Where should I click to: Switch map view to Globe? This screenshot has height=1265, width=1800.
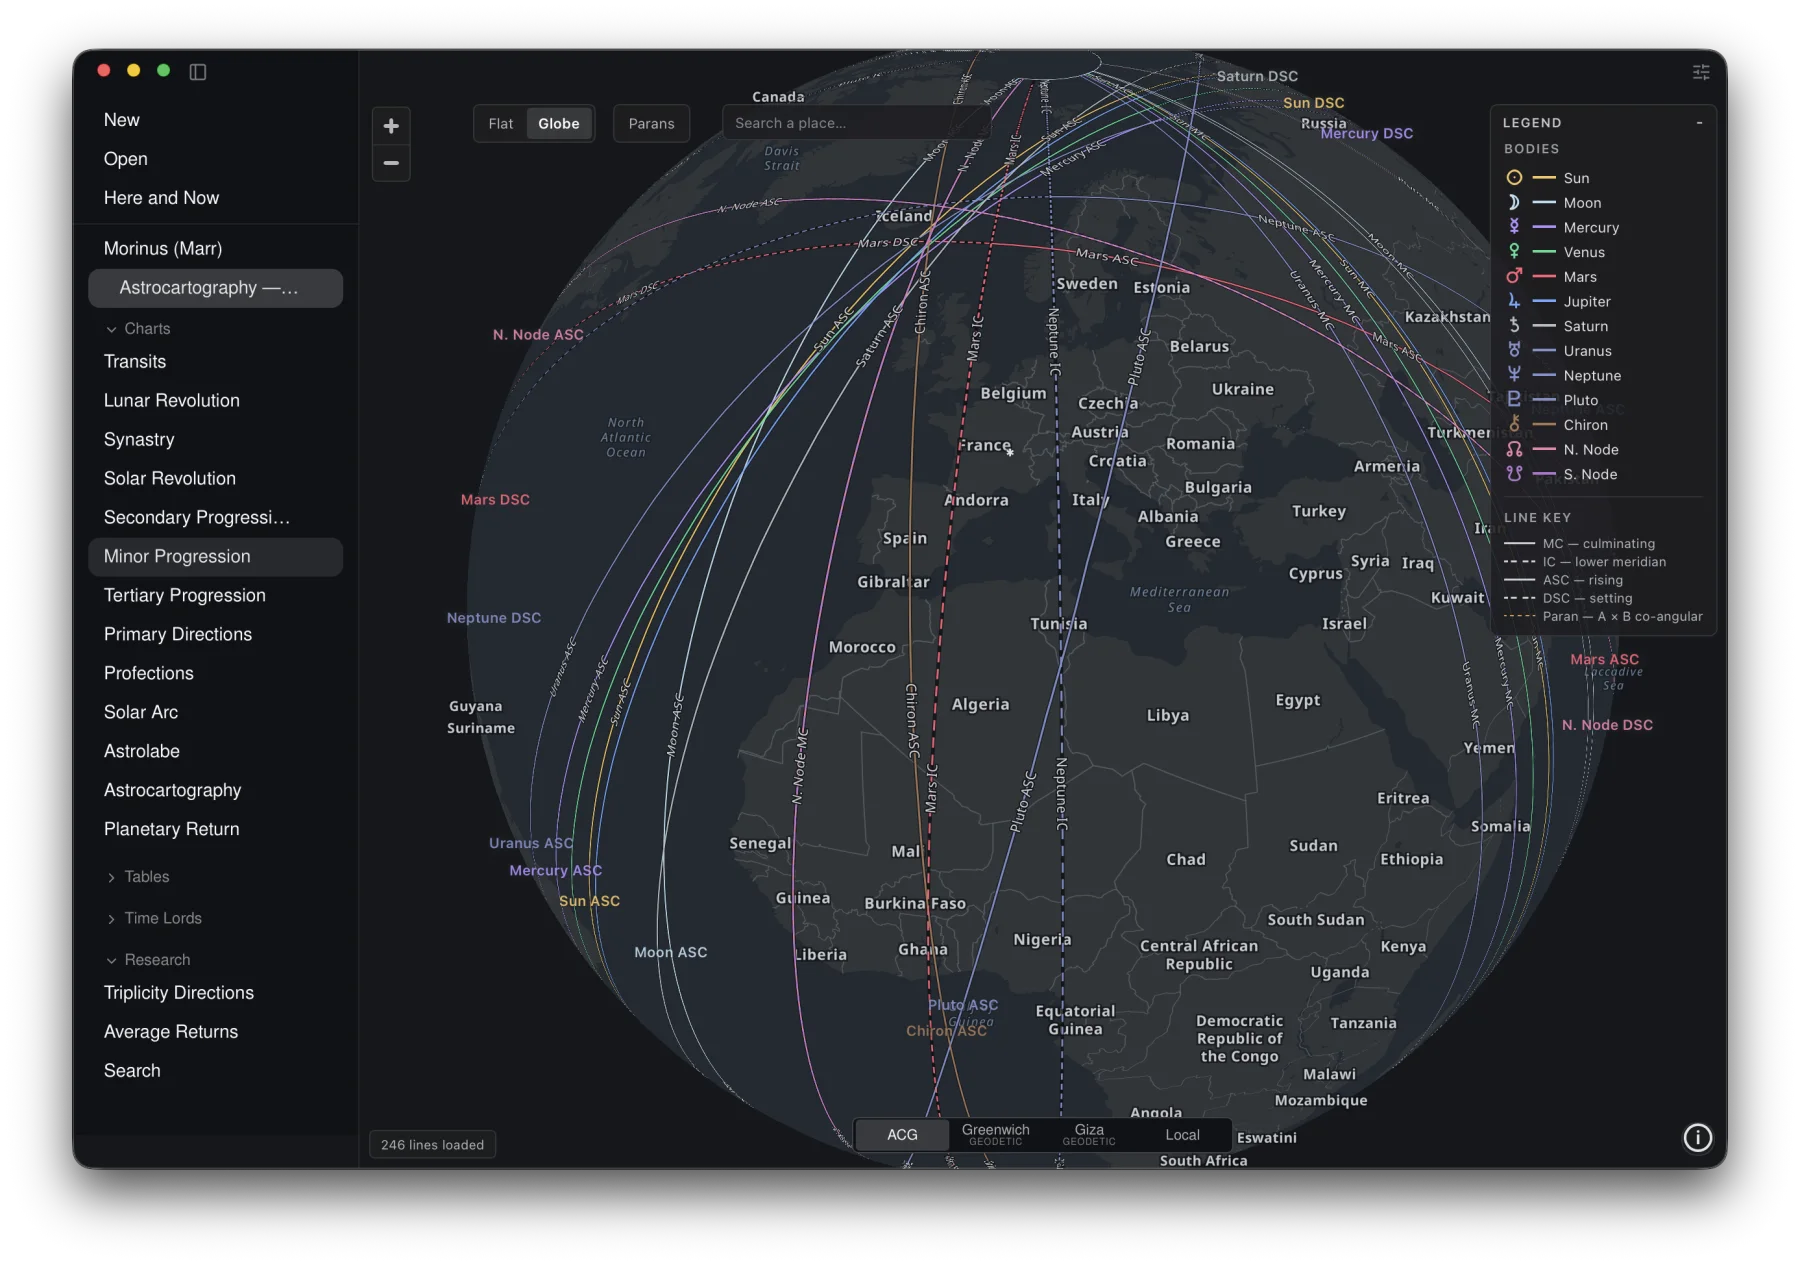(559, 124)
